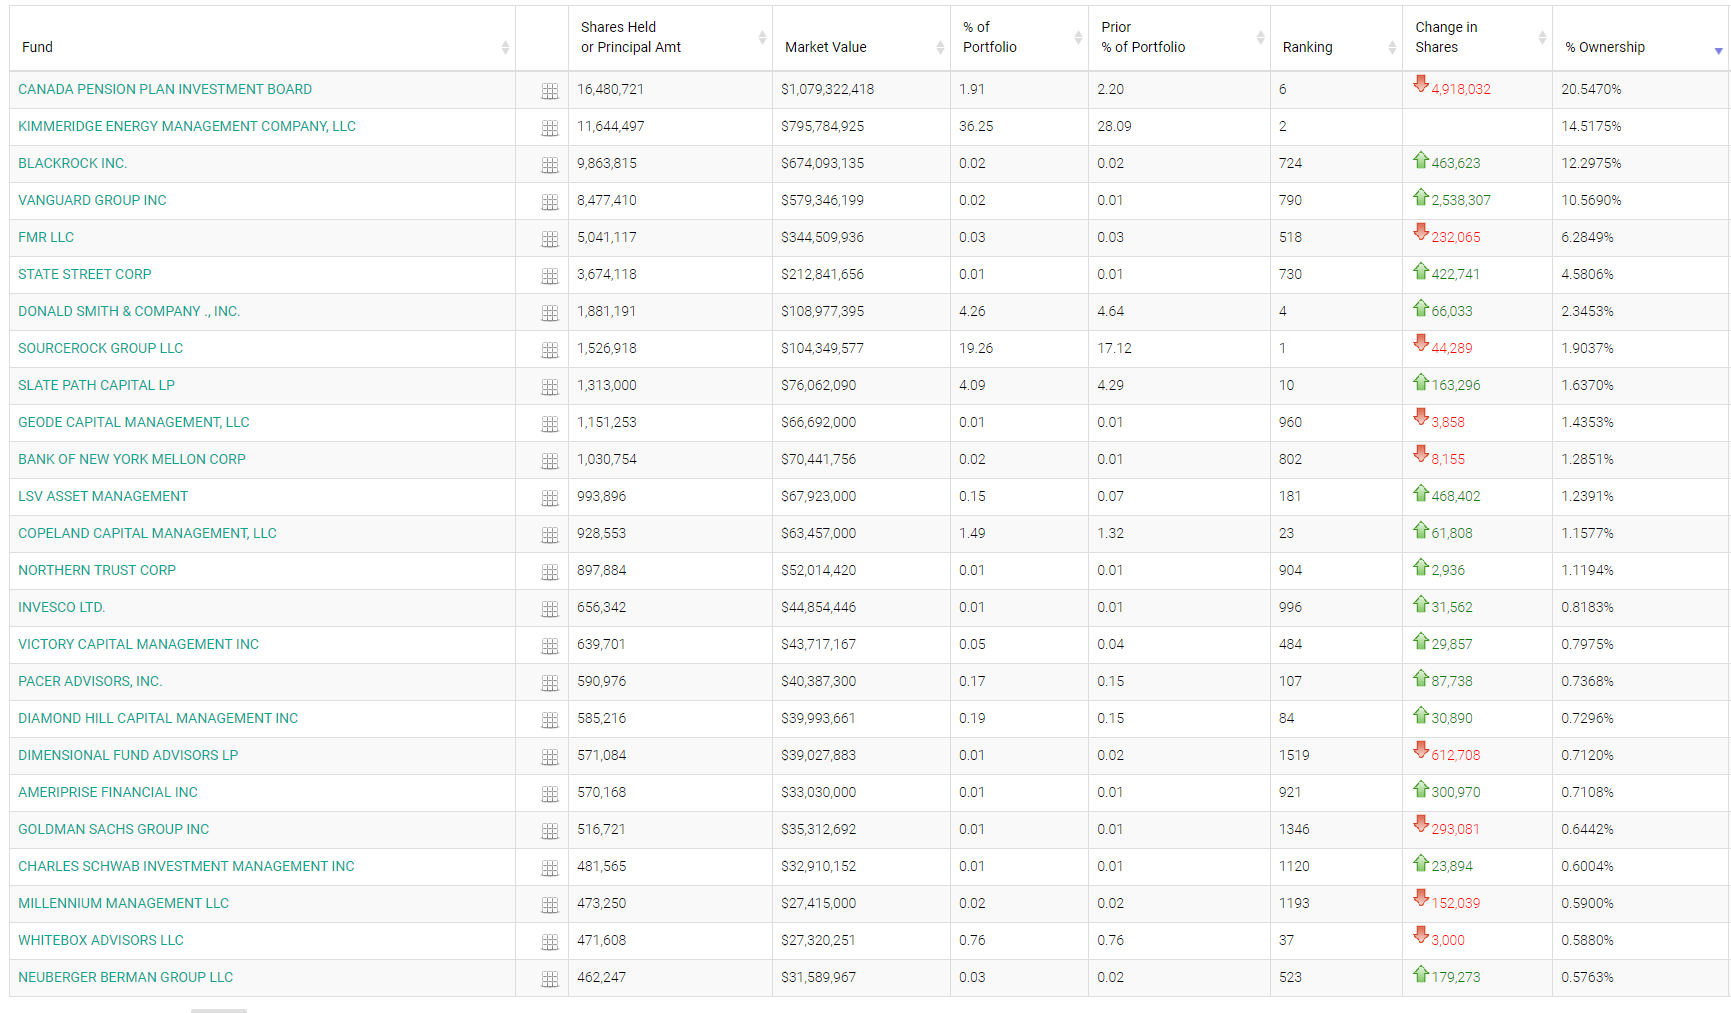This screenshot has width=1731, height=1013.
Task: Open grid icon for Neuberger Berman row
Action: [550, 979]
